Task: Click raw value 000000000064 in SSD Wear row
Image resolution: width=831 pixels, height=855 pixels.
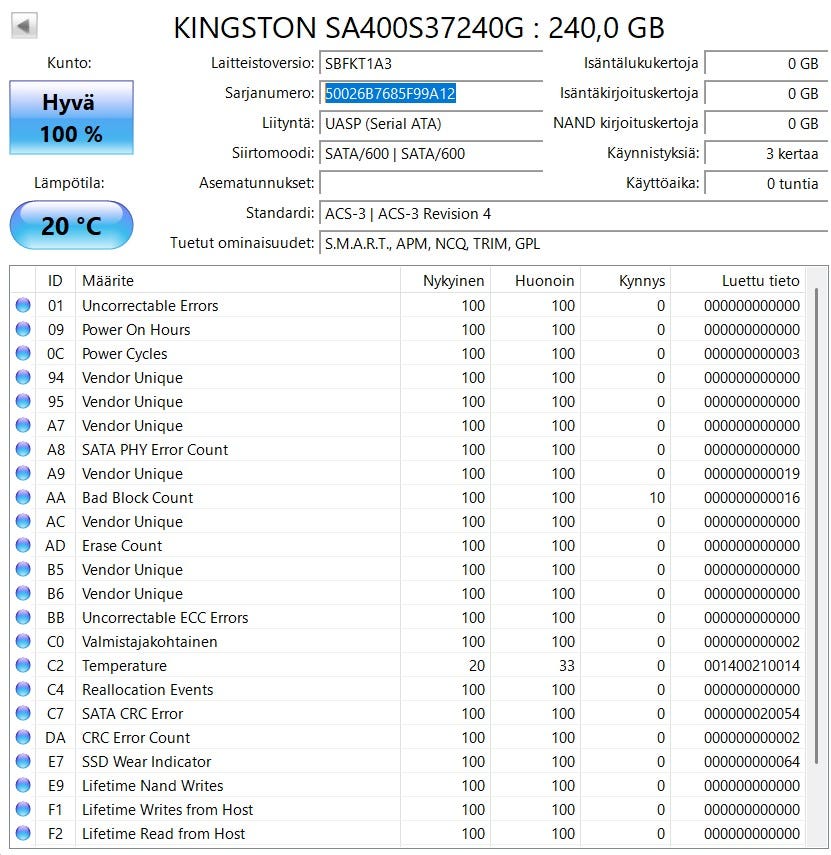Action: [x=751, y=761]
